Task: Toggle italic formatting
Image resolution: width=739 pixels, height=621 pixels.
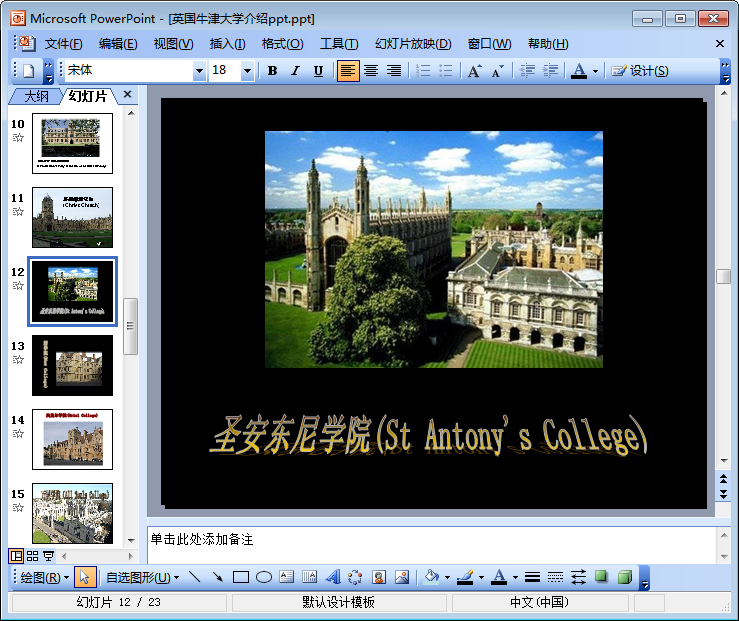Action: 295,71
